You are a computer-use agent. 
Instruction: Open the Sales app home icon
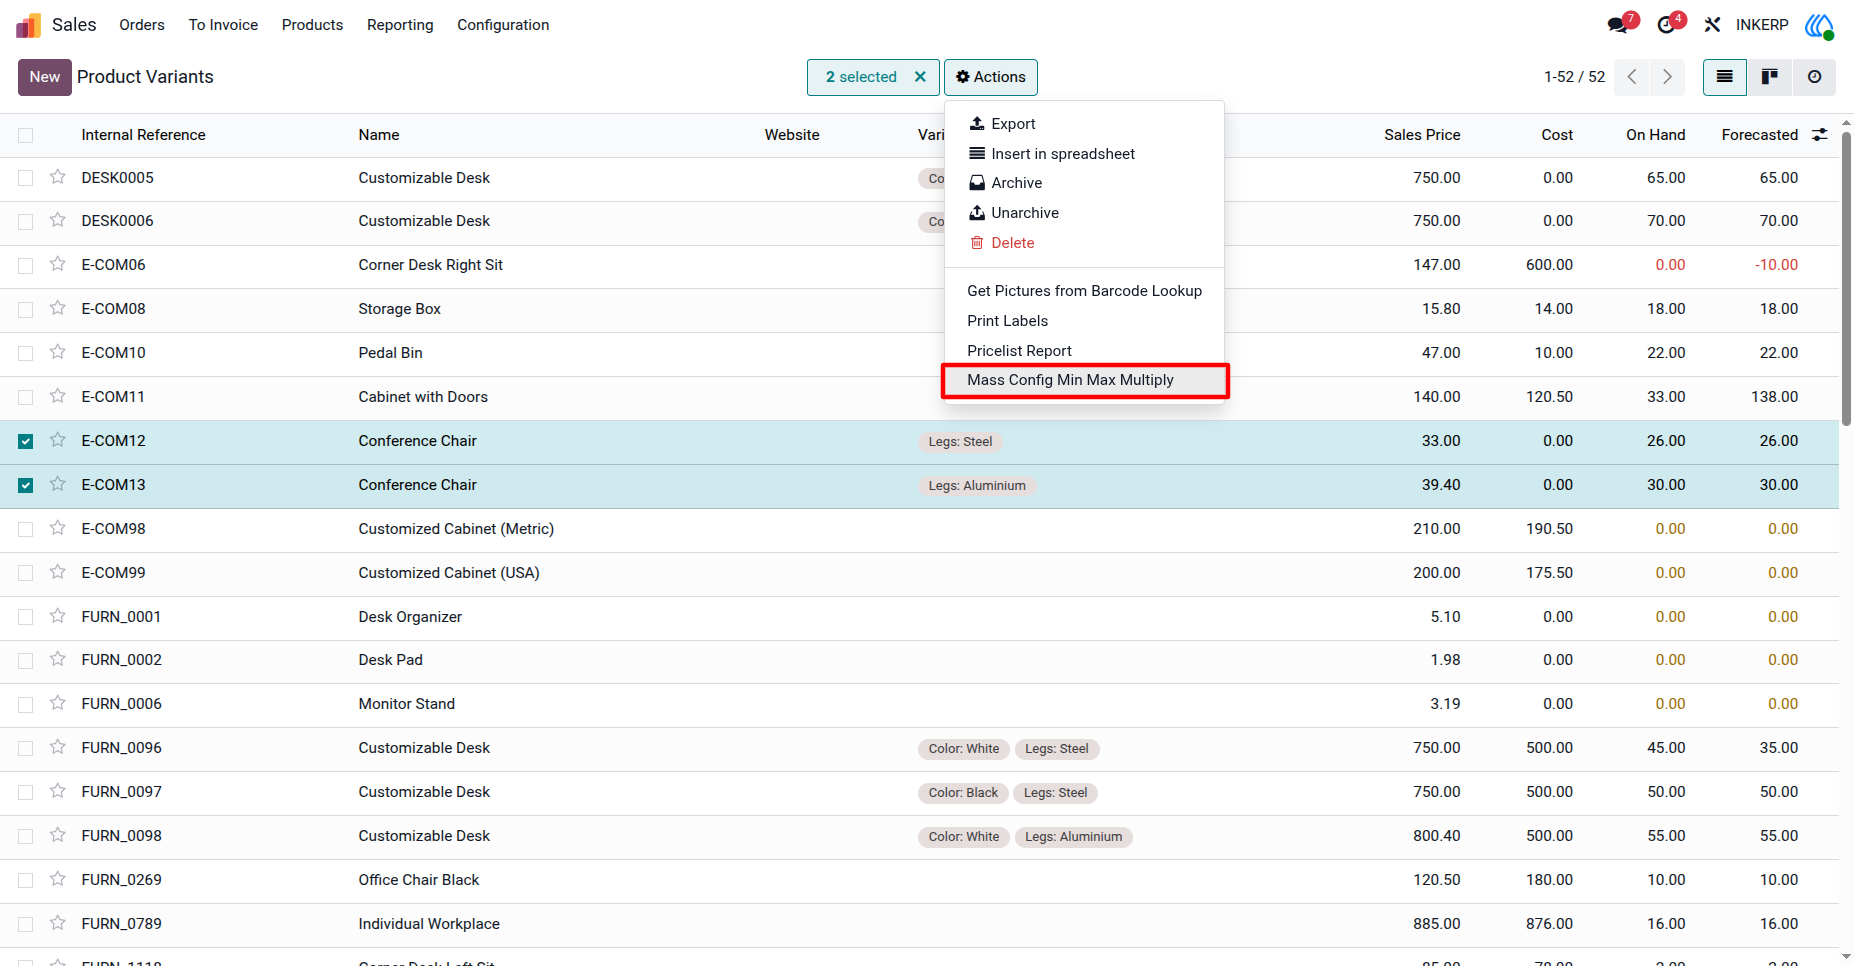(29, 25)
